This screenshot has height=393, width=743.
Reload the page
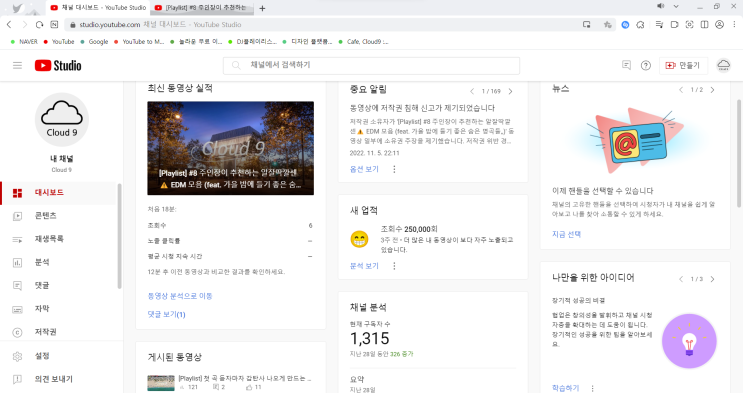[39, 25]
